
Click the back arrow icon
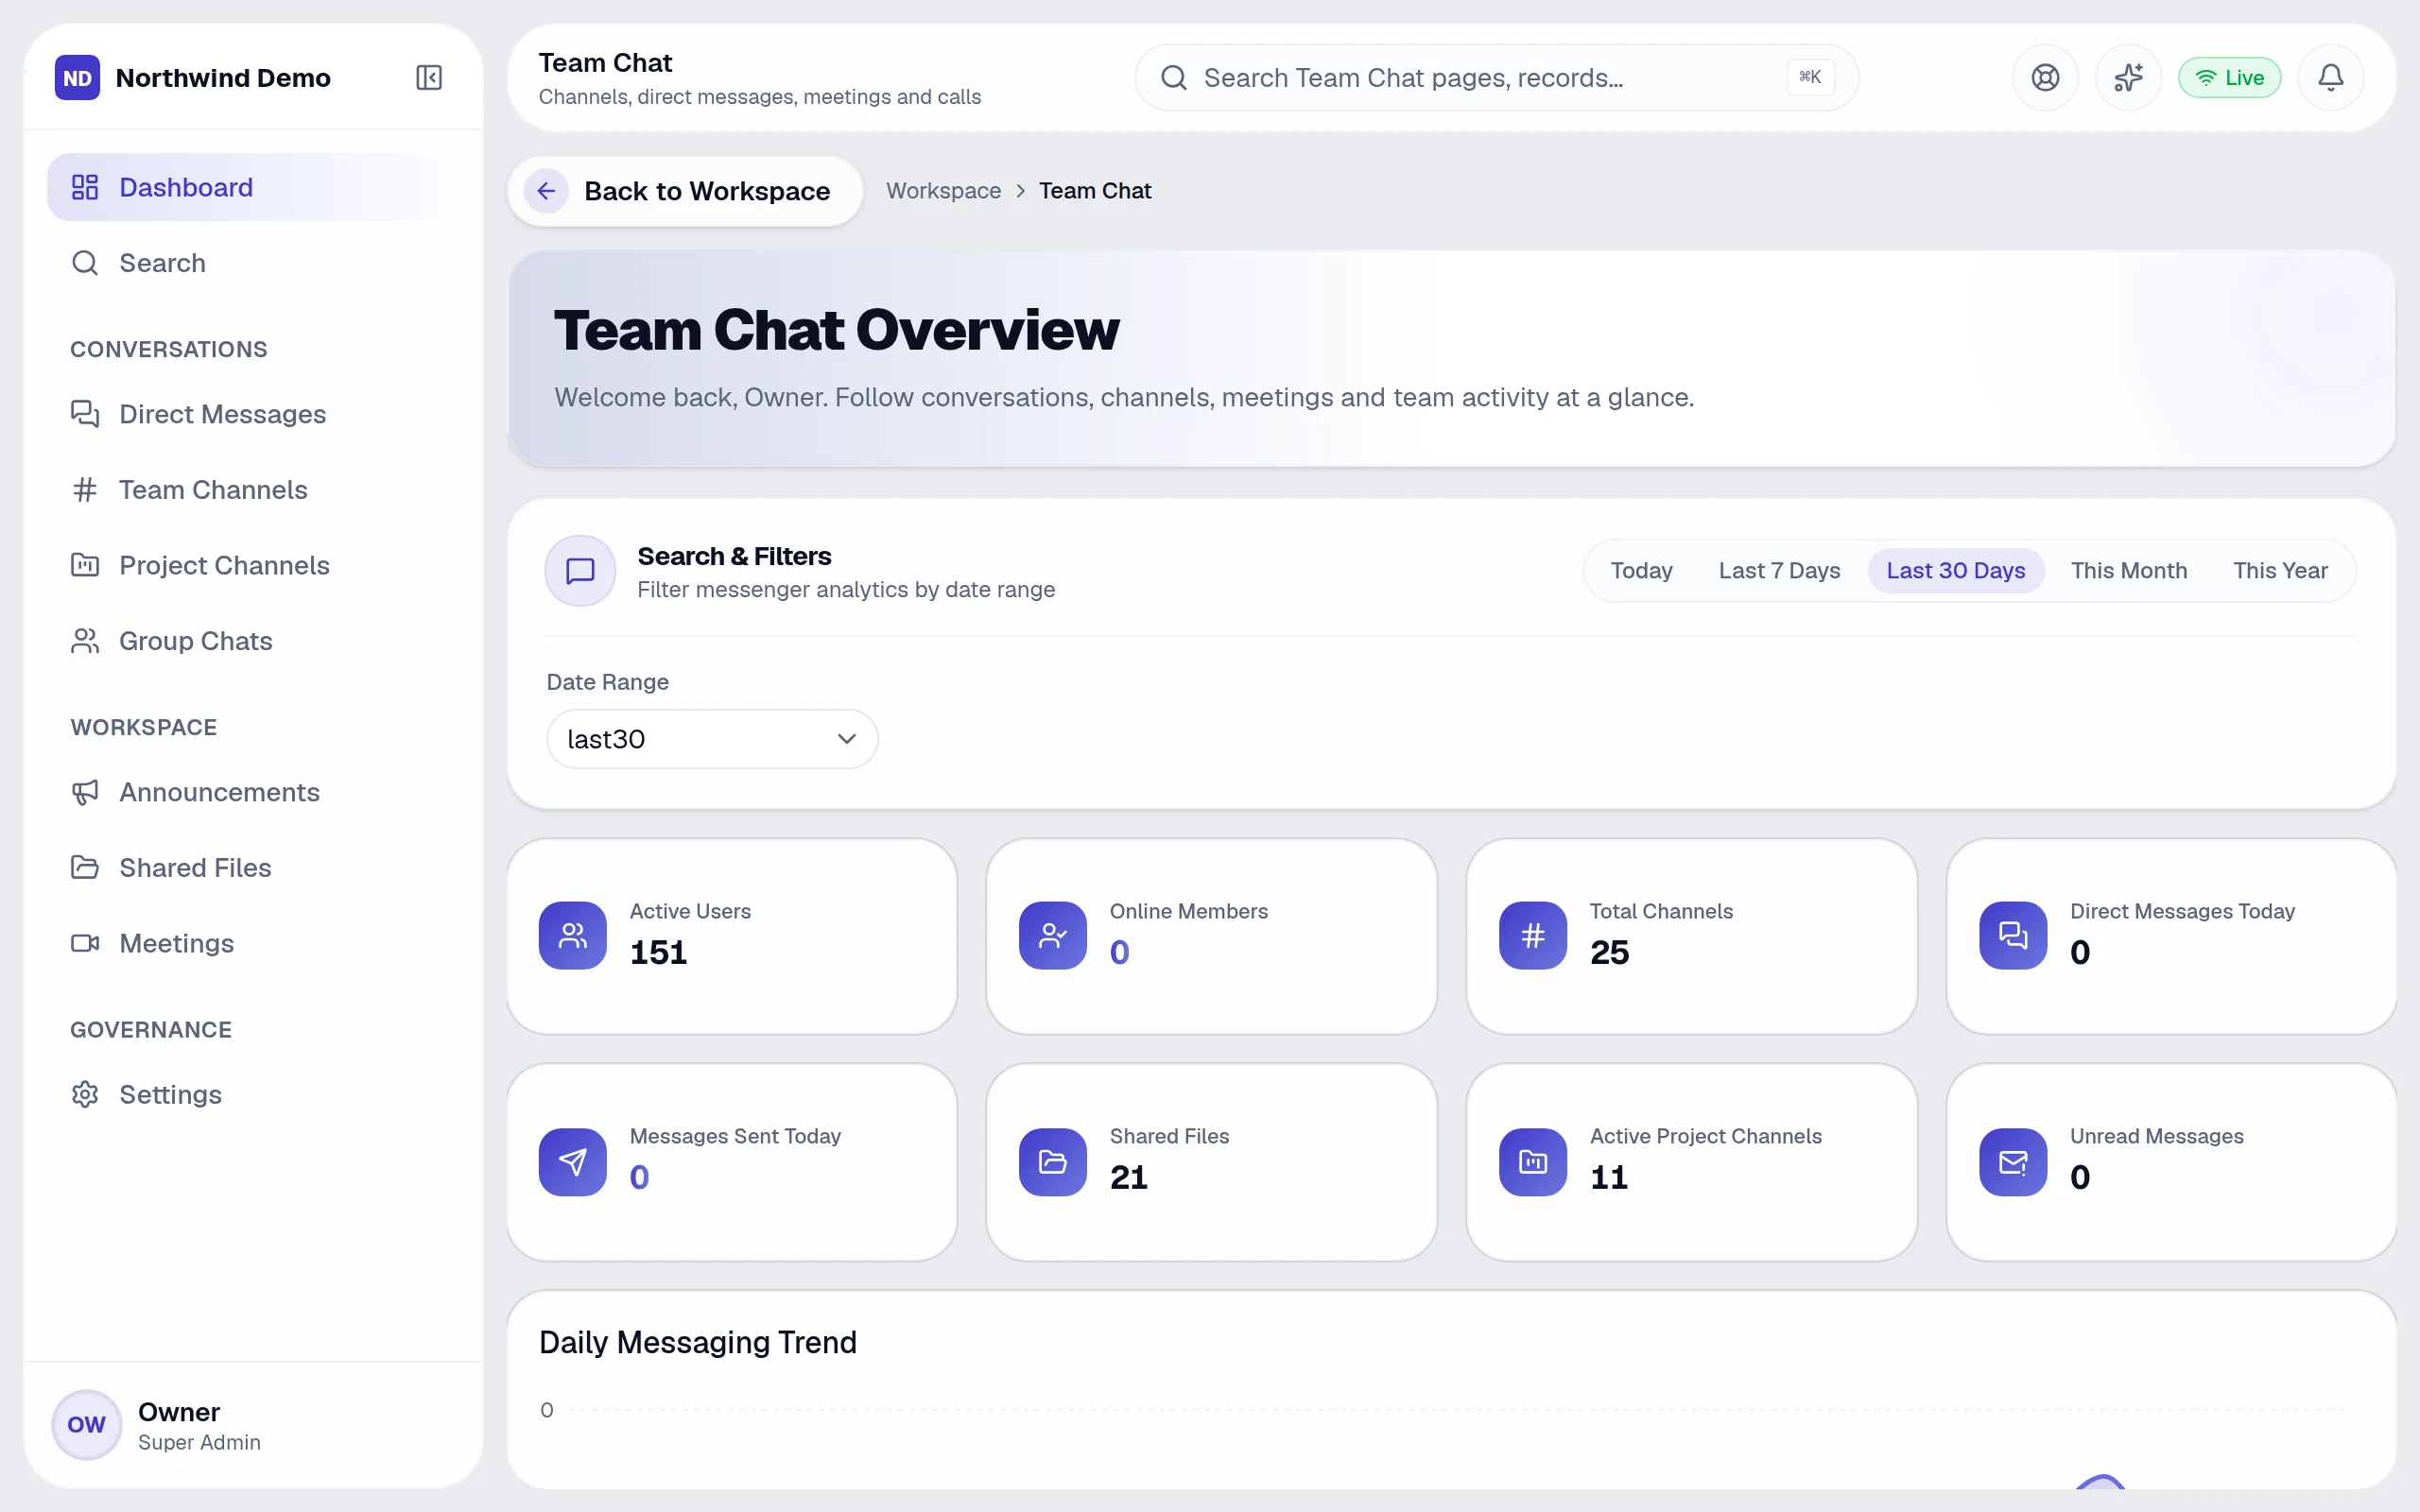click(x=546, y=191)
